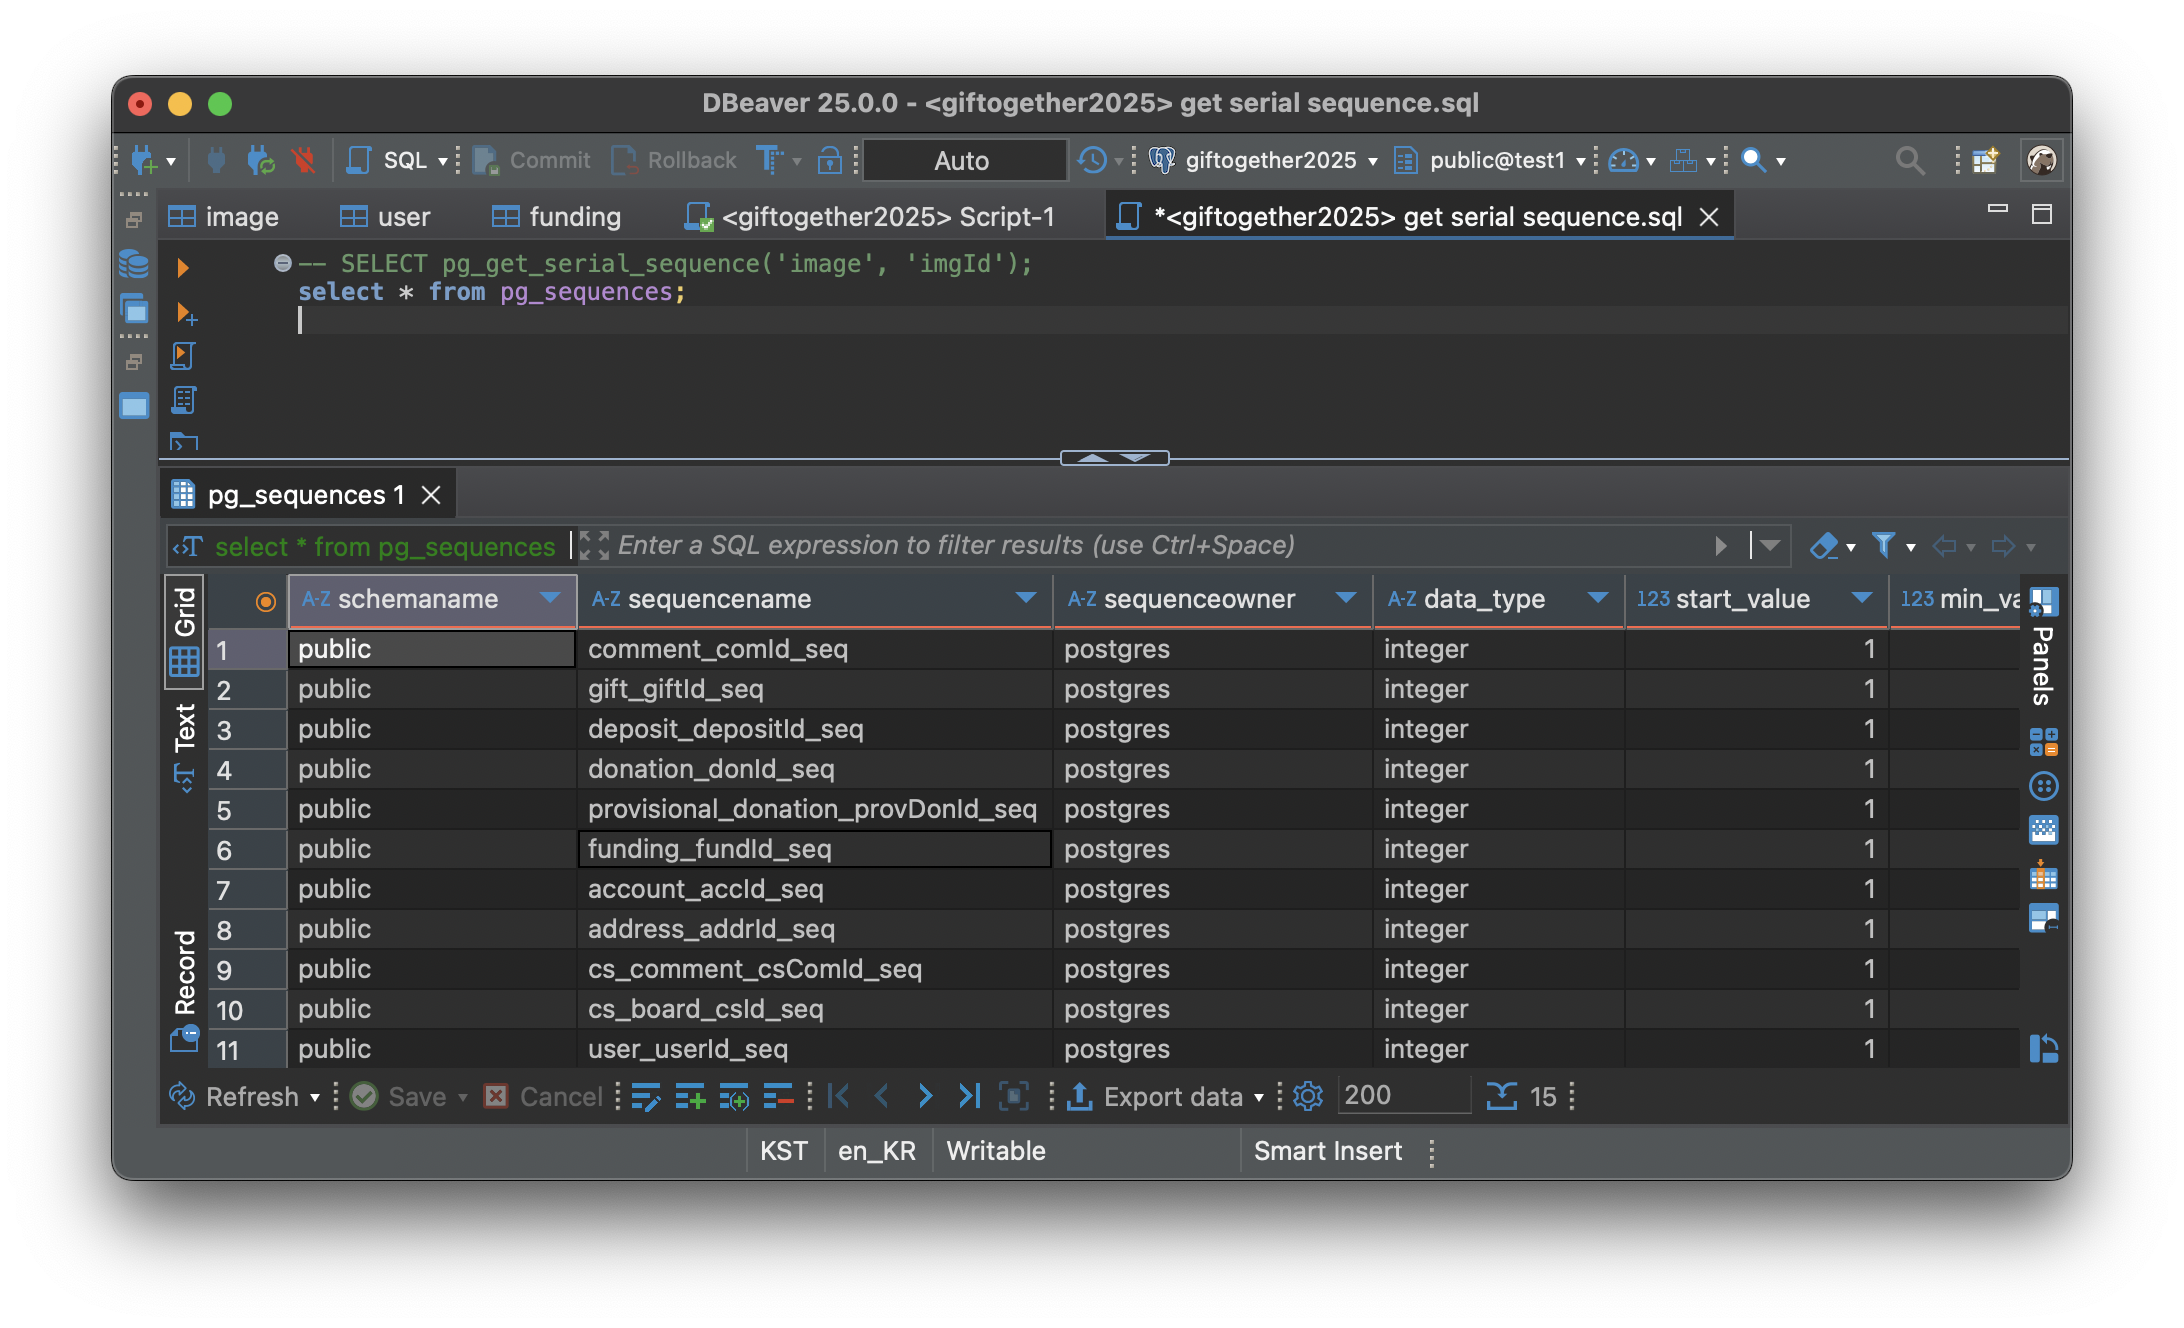Select the funding_fundId_seq cell
Viewport: 2184px width, 1328px height.
(814, 849)
